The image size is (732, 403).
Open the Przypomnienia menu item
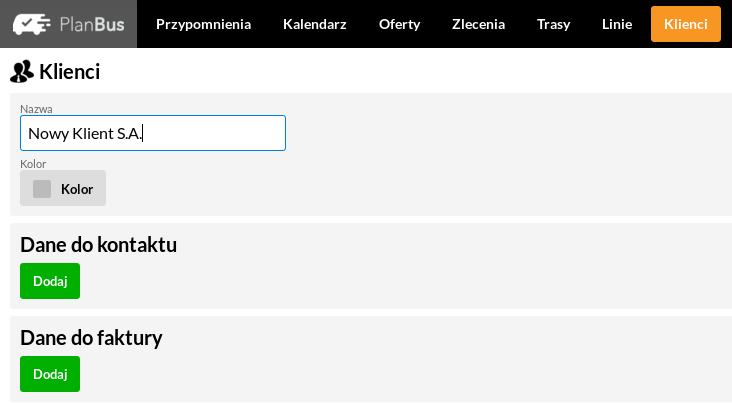pos(204,24)
